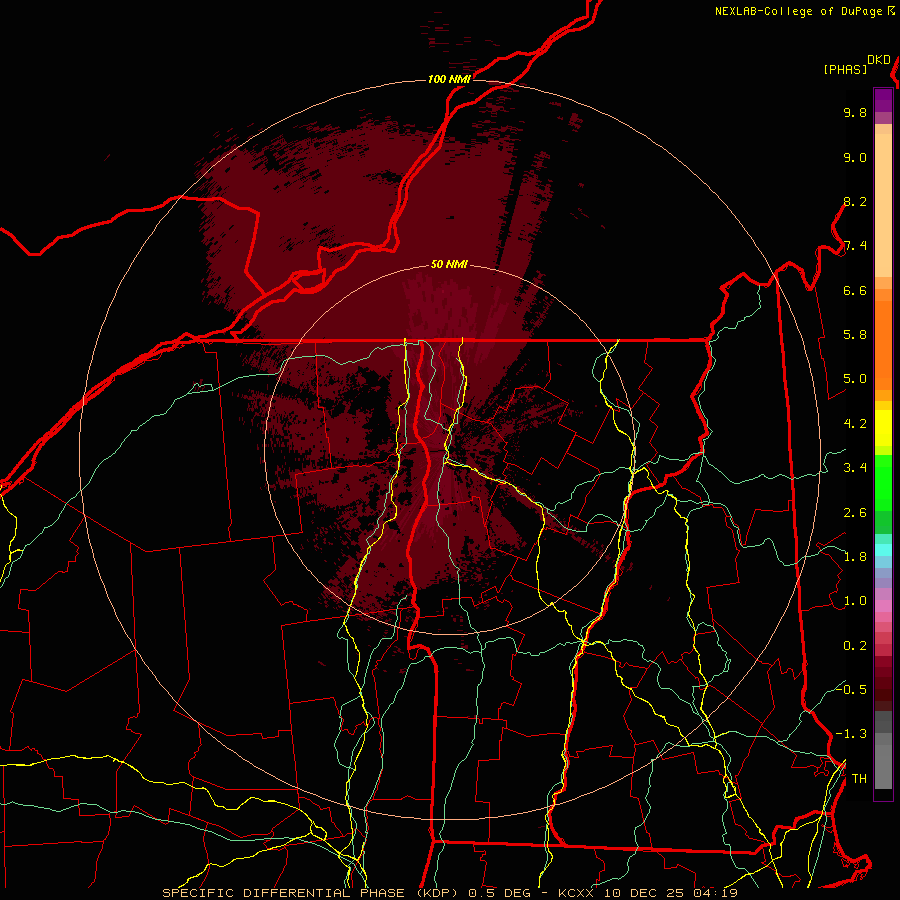Click the -0.5 legend value
This screenshot has width=900, height=900.
(851, 689)
